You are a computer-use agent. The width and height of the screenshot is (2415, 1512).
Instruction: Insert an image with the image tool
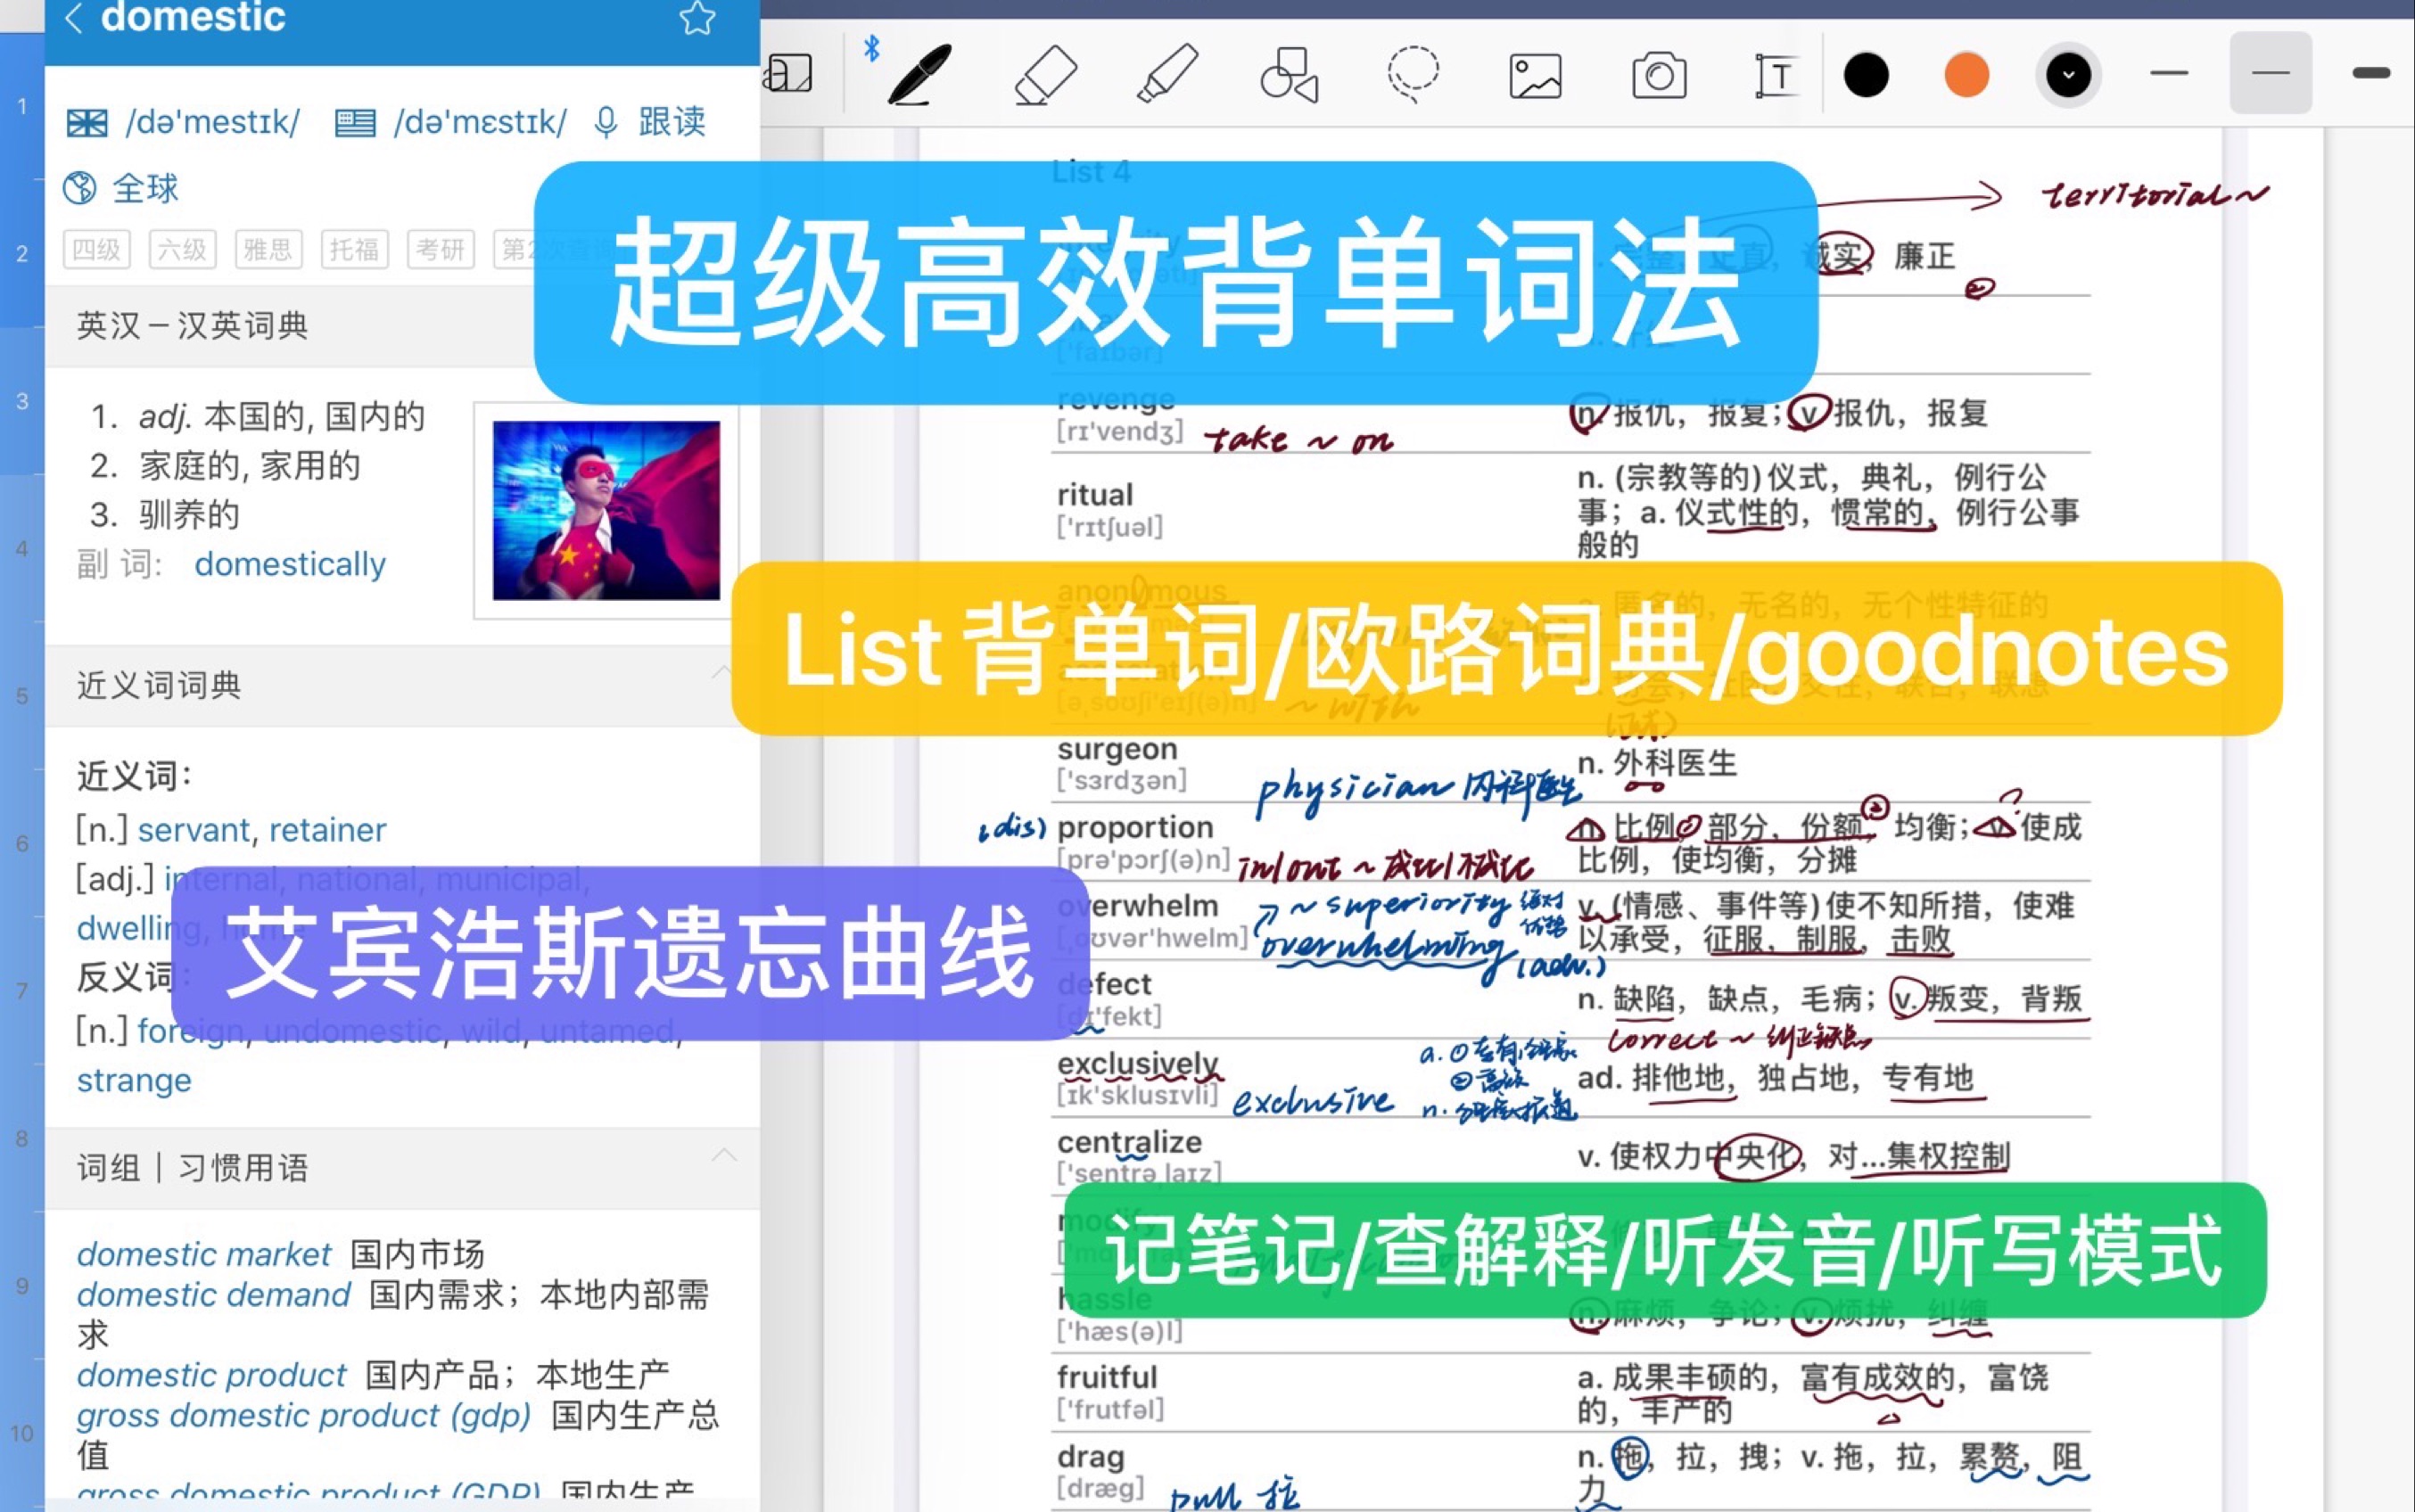click(1536, 76)
